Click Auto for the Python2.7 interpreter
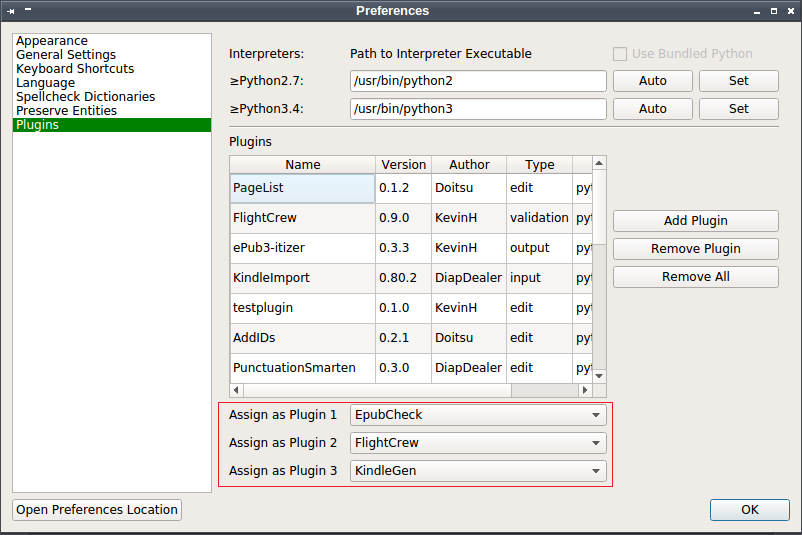This screenshot has height=535, width=802. click(x=652, y=81)
